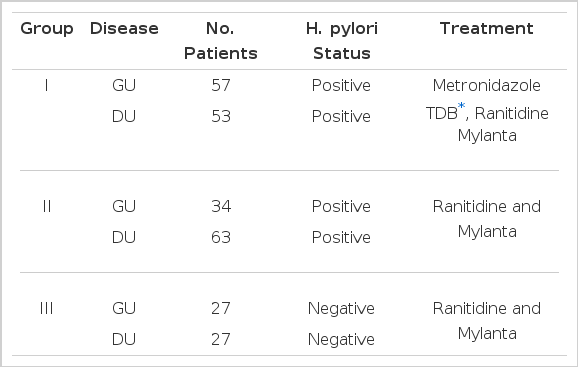This screenshot has width=578, height=367.
Task: Select the 63 patients cell
Action: [221, 237]
